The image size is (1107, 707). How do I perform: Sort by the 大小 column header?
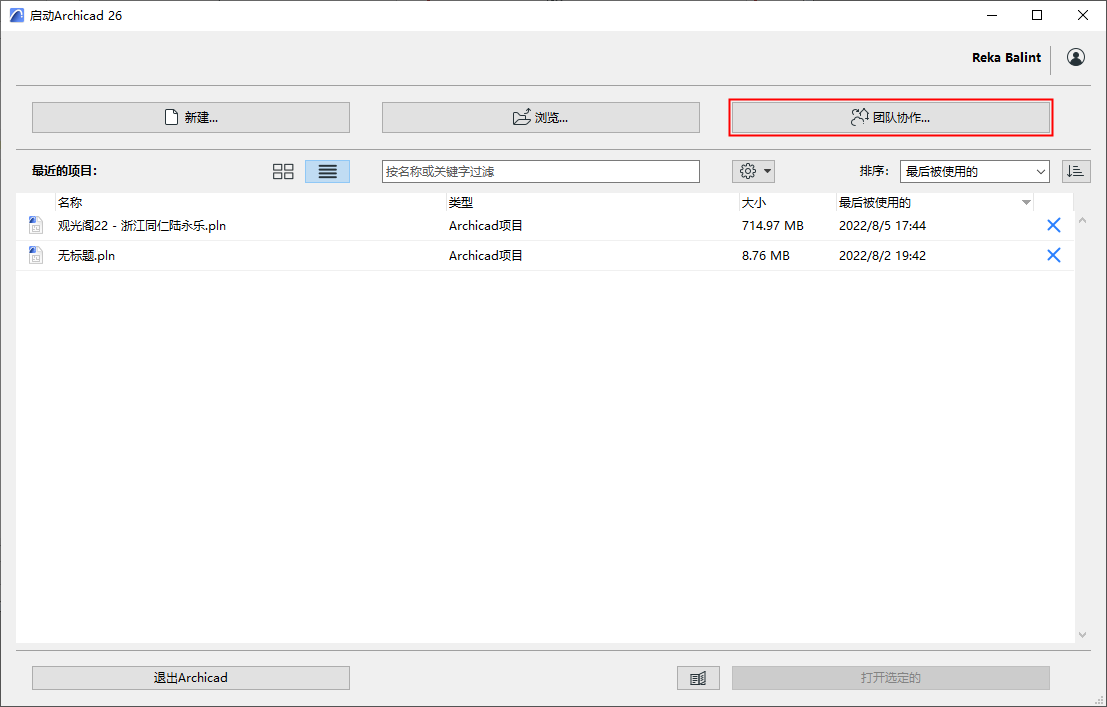(753, 203)
